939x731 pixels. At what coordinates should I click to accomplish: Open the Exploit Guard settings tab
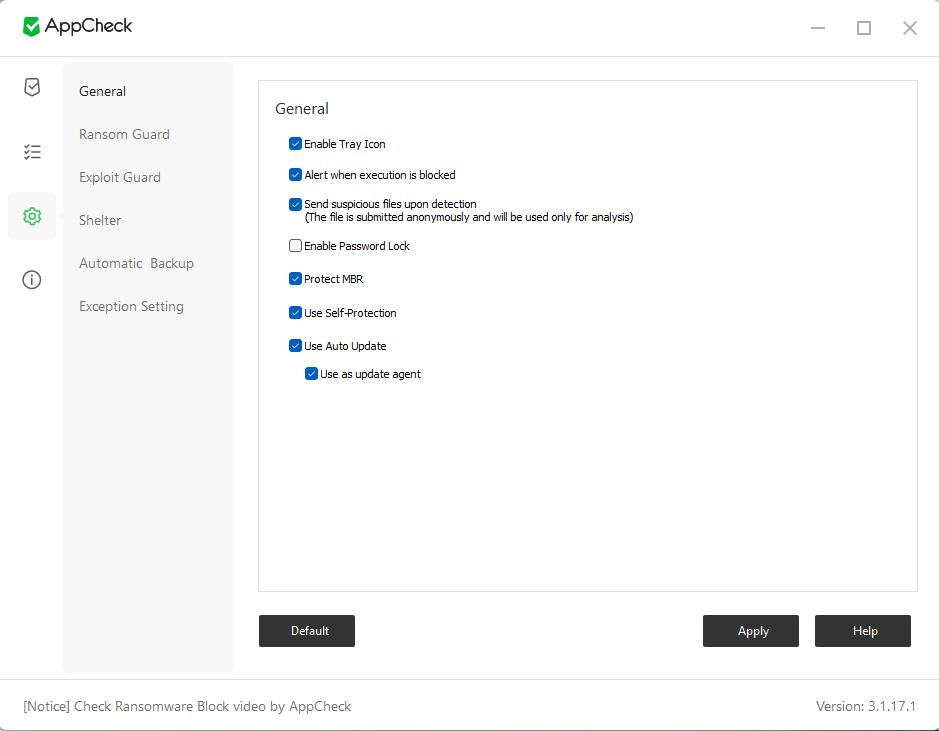pyautogui.click(x=120, y=177)
